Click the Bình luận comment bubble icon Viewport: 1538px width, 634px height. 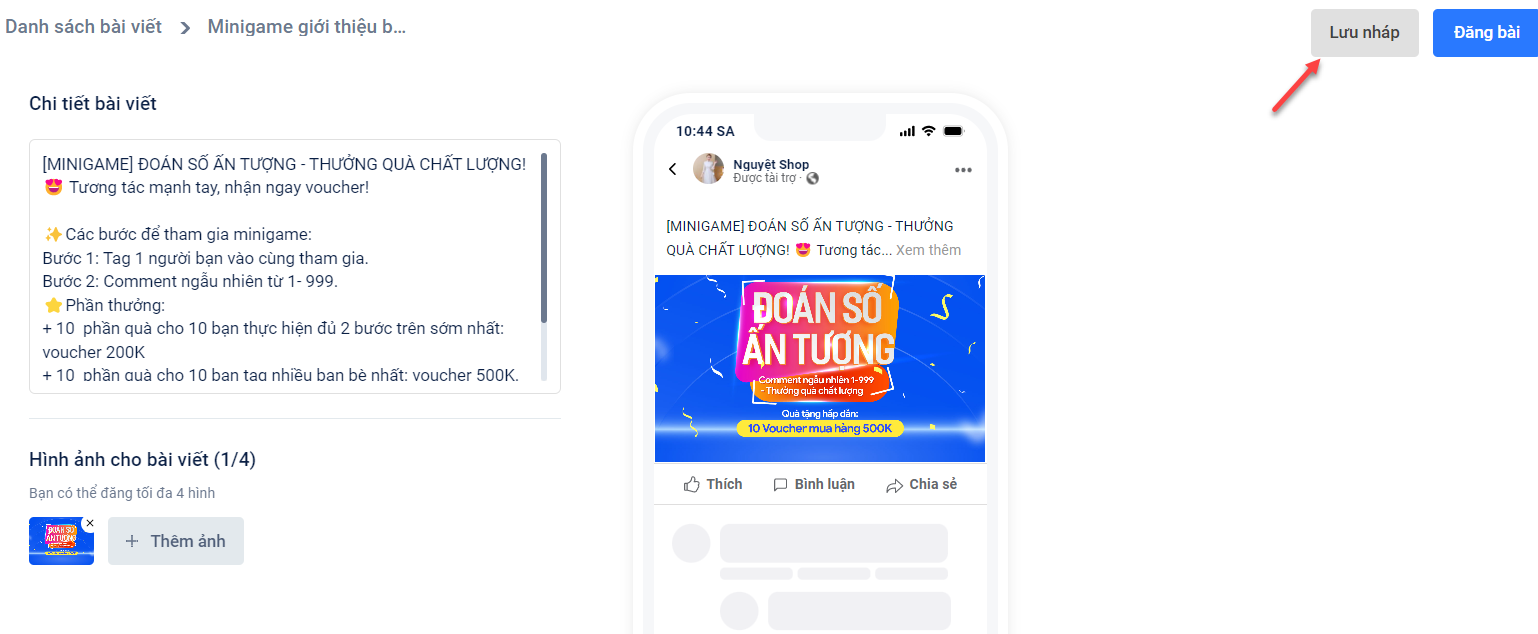tap(781, 485)
